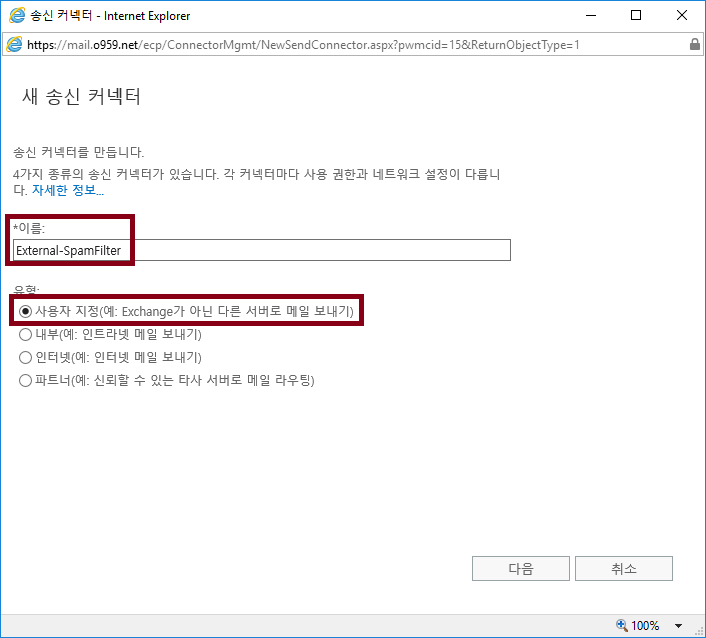Click the window resize grip corner

pyautogui.click(x=700, y=632)
